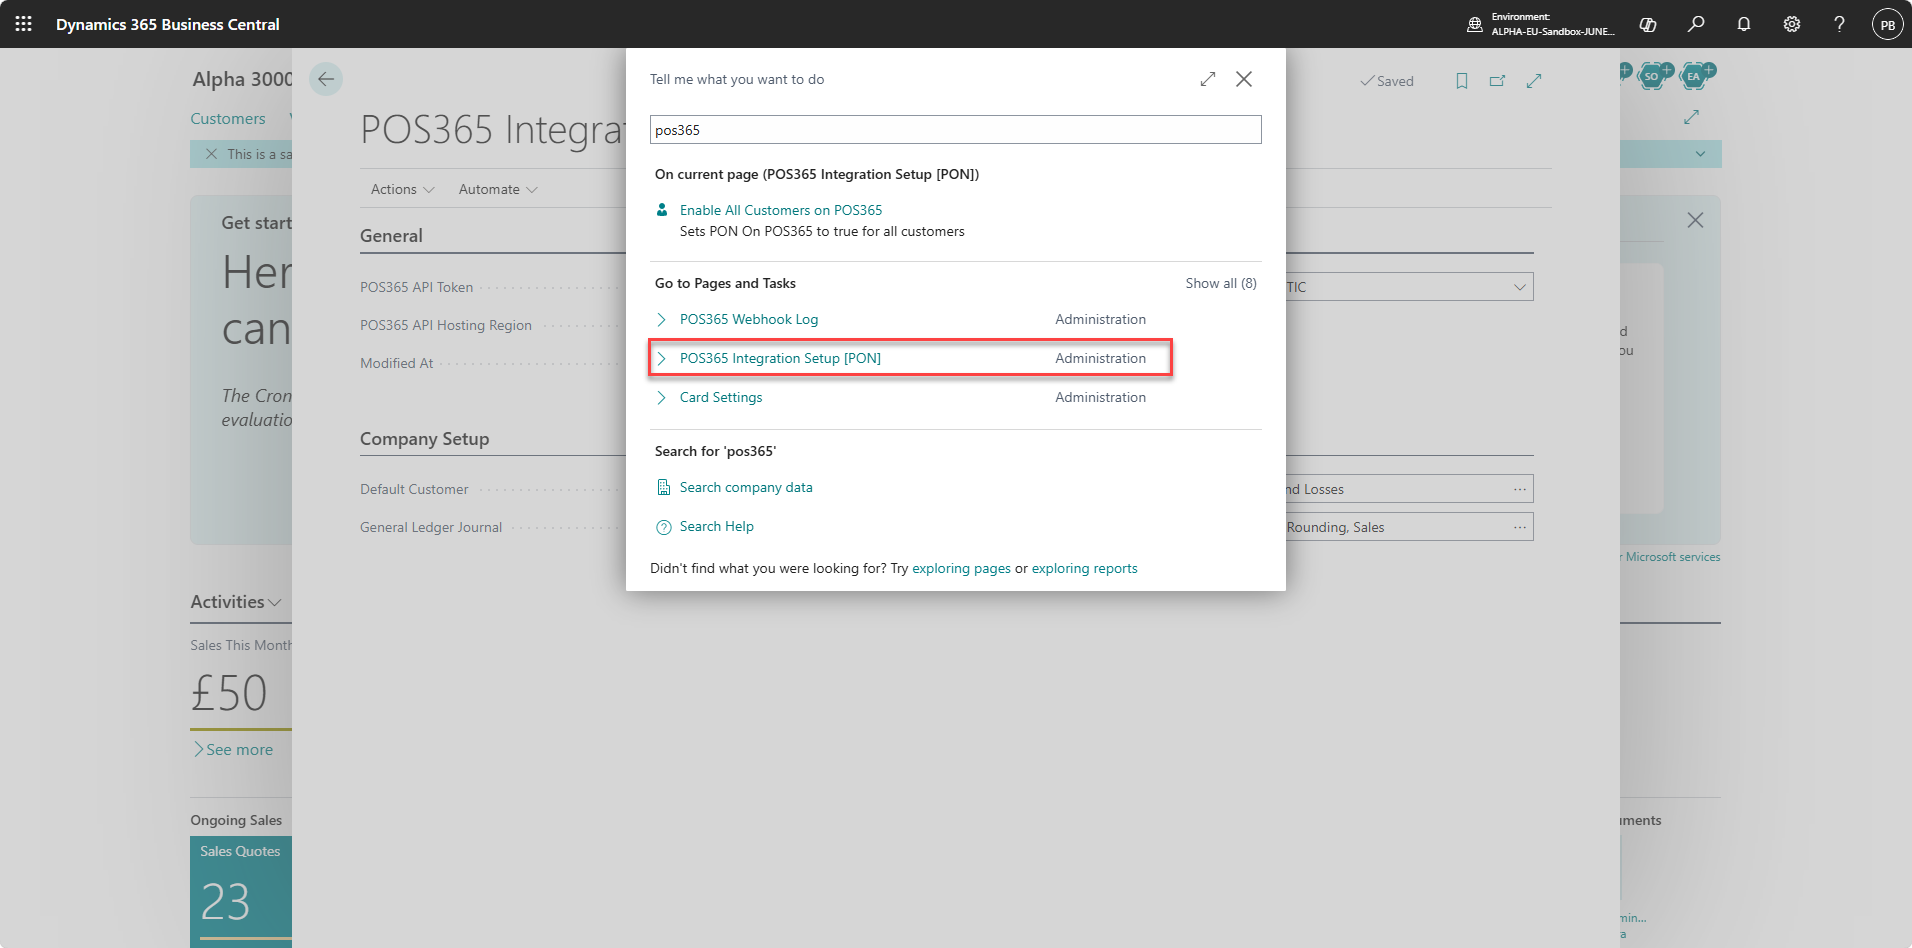Click Search company data
This screenshot has height=948, width=1912.
click(746, 487)
